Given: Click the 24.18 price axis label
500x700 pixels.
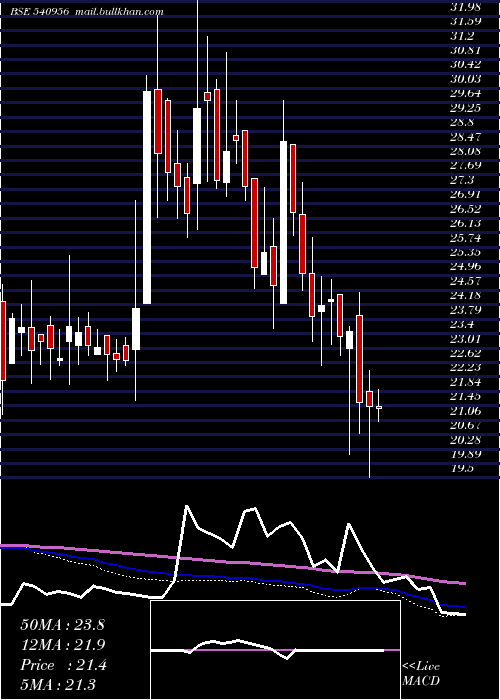Looking at the screenshot, I should (466, 295).
